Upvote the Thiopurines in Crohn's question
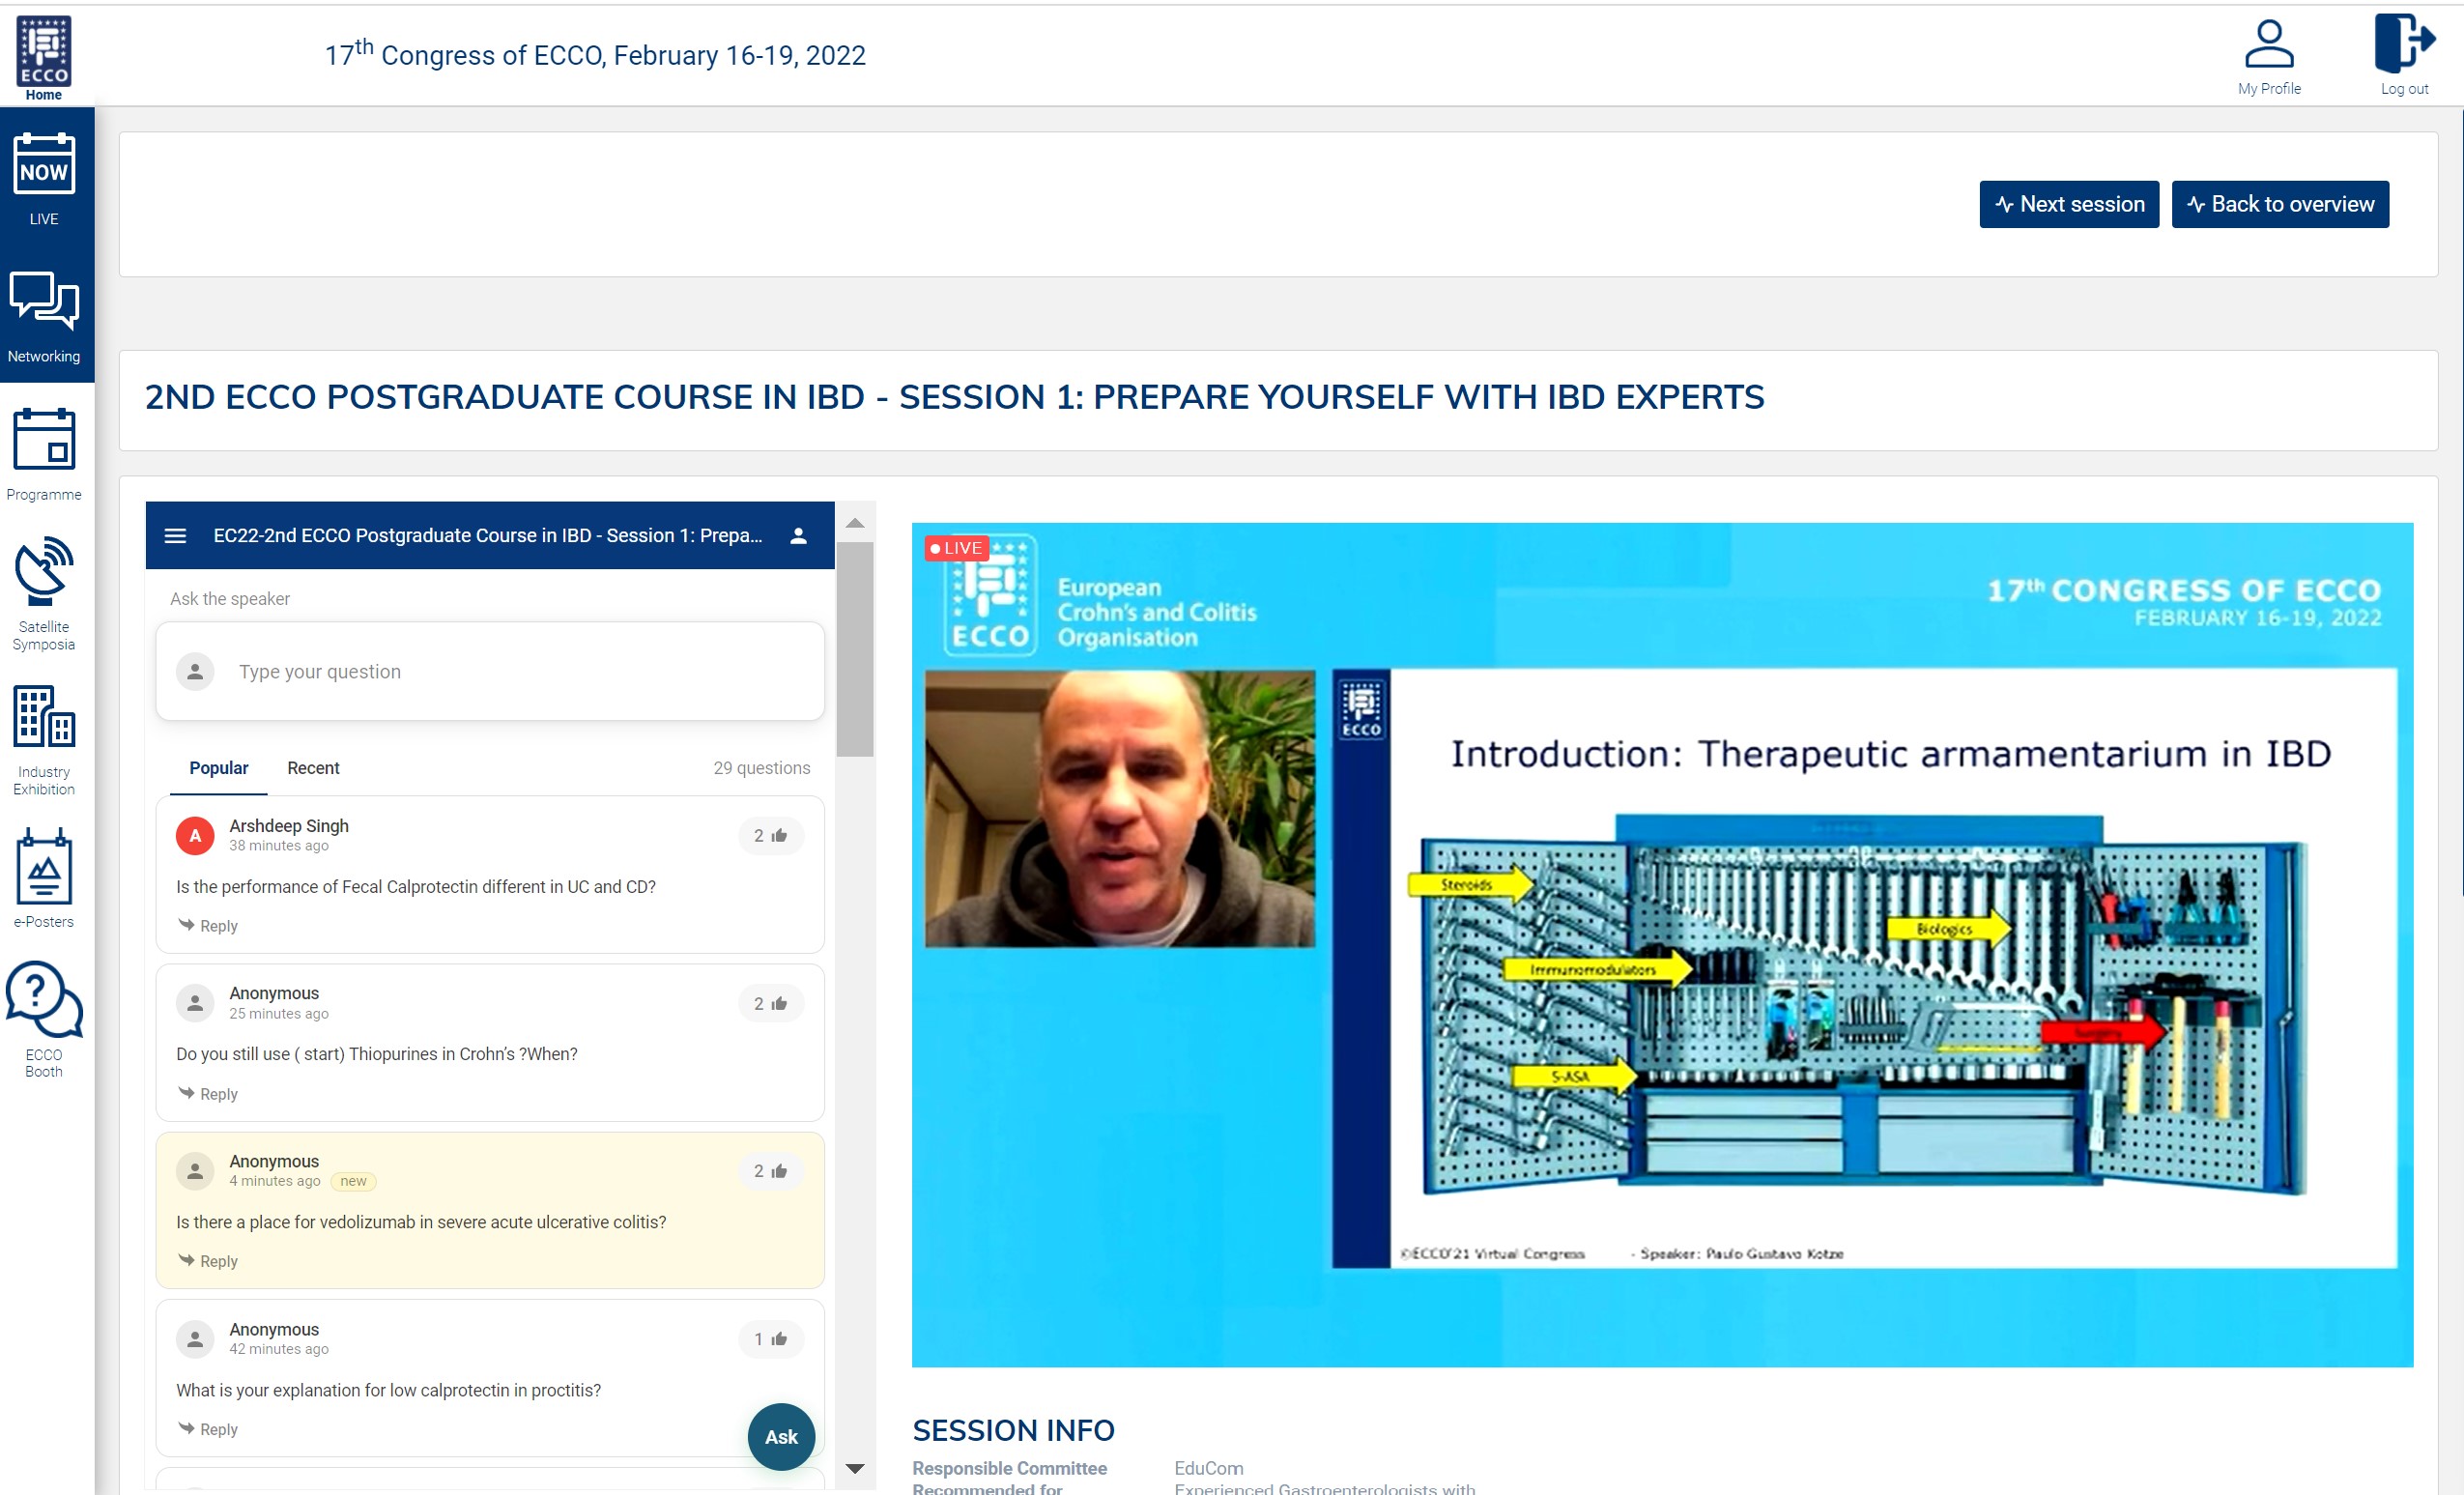This screenshot has height=1495, width=2464. point(771,1003)
